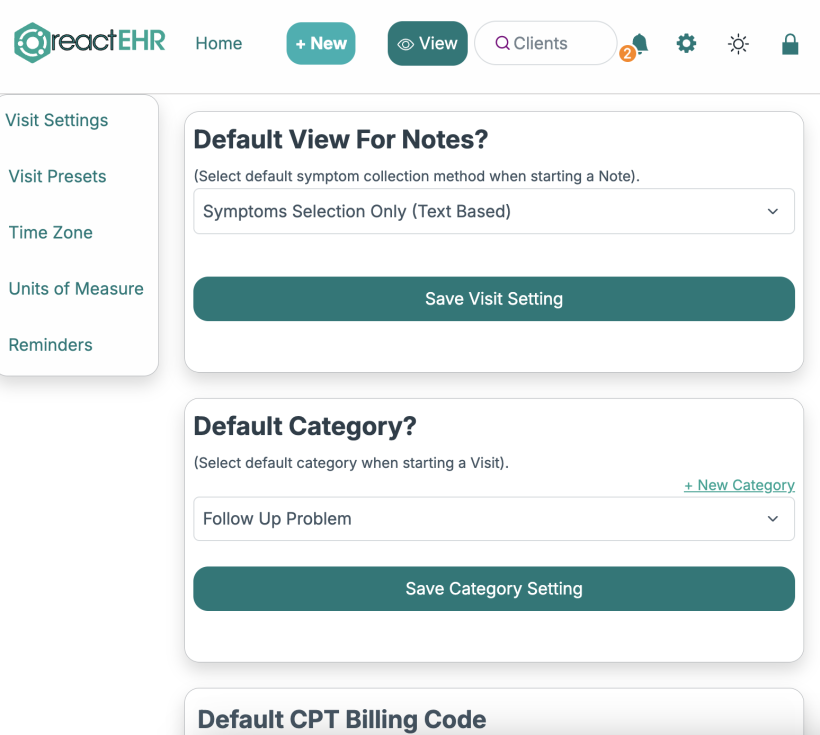
Task: Open settings via the gear icon
Action: [686, 43]
